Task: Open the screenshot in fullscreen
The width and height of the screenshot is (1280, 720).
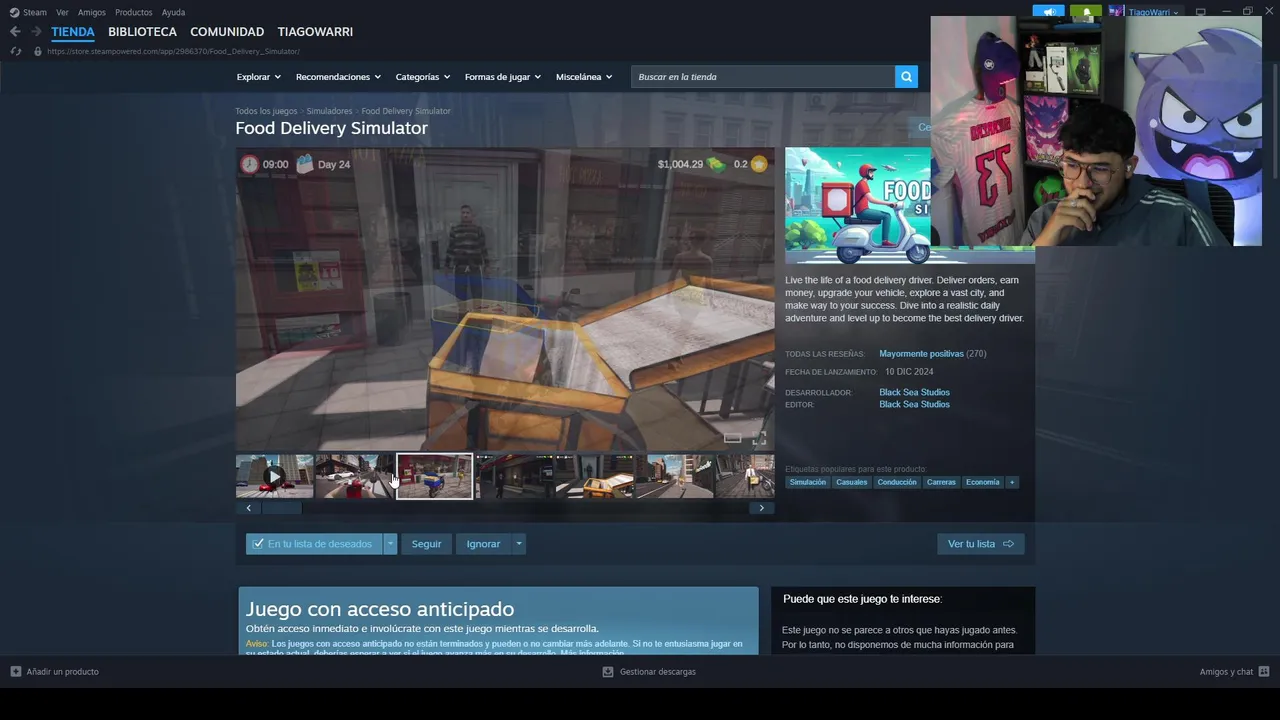Action: click(x=759, y=438)
